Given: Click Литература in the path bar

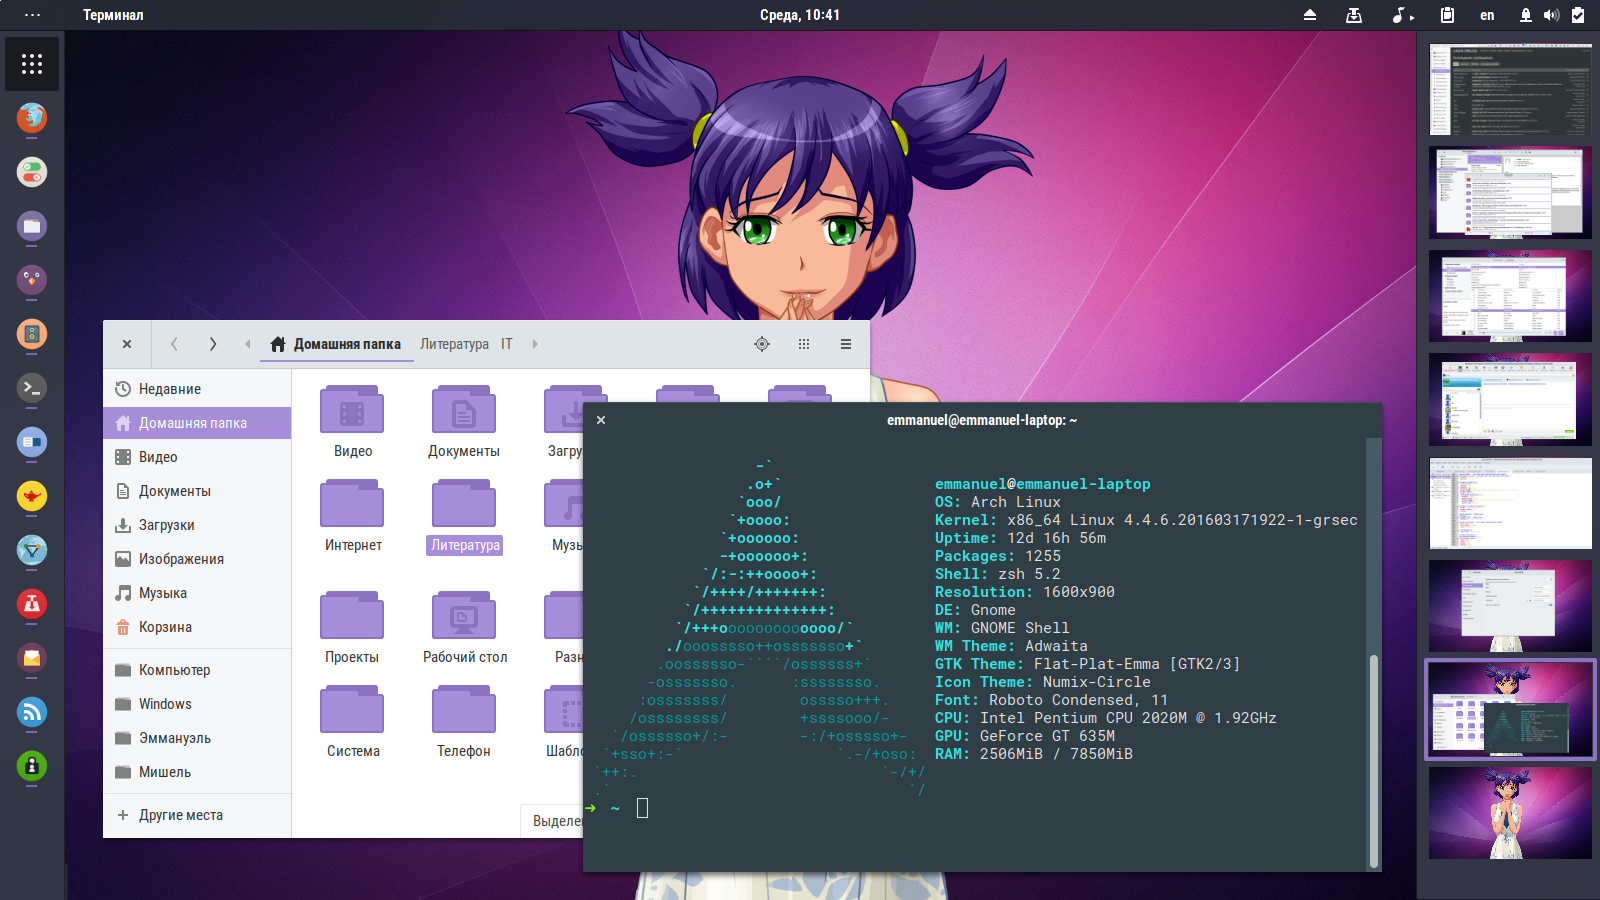Looking at the screenshot, I should coord(454,344).
